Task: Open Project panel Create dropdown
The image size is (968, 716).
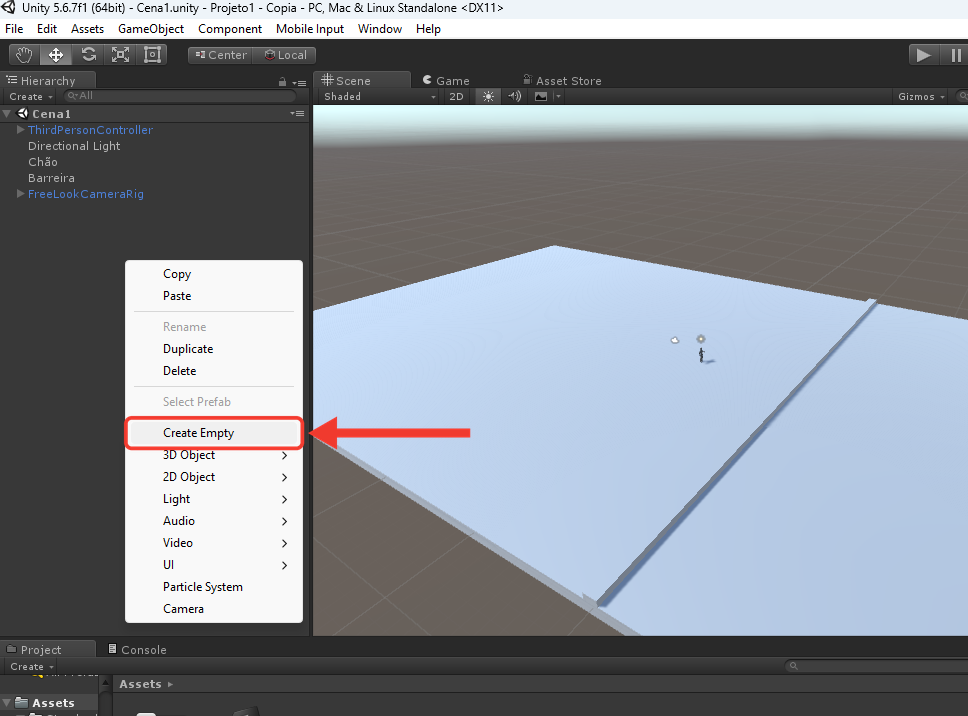Action: [31, 667]
